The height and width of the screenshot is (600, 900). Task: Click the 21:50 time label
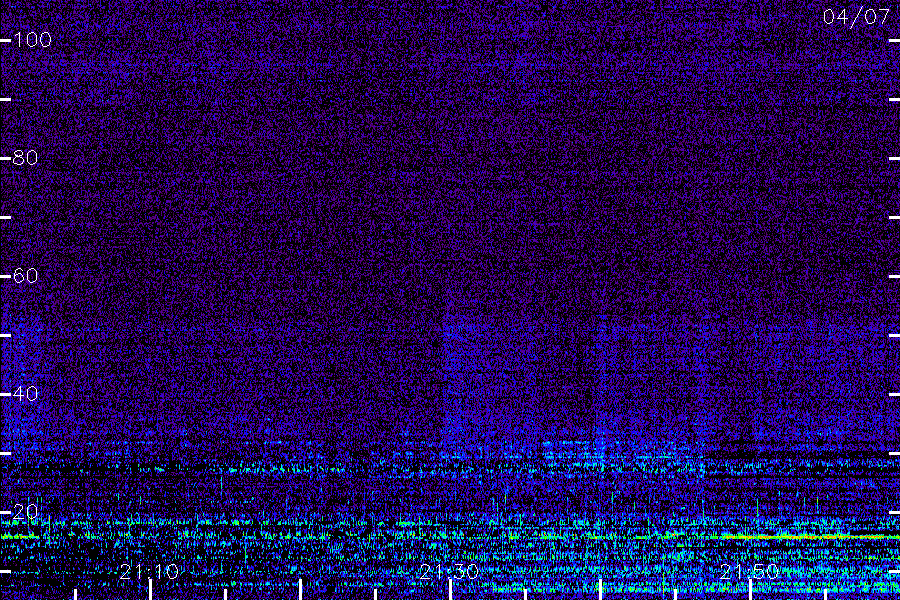[749, 571]
